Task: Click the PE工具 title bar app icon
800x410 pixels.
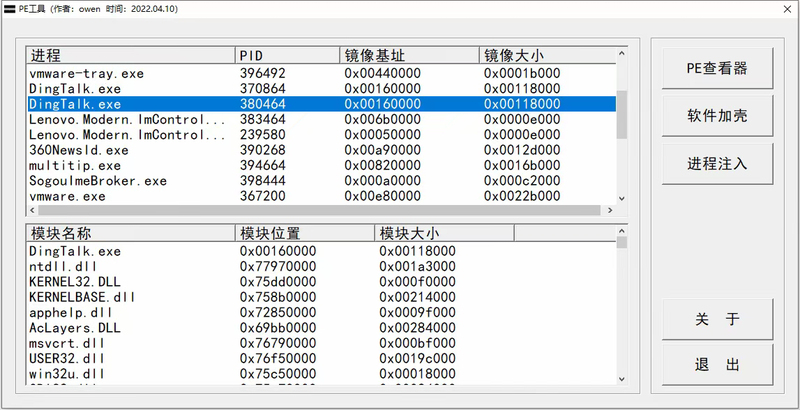Action: point(9,9)
